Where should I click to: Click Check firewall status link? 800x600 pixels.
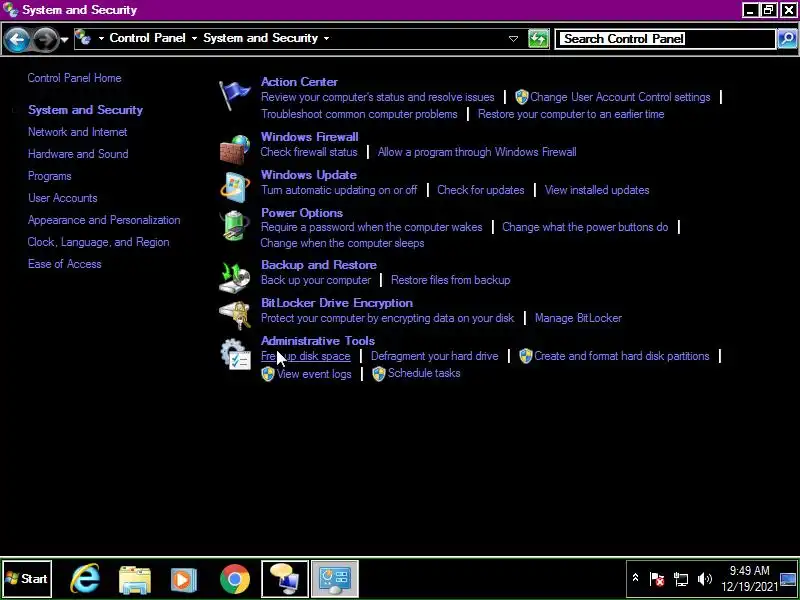309,152
